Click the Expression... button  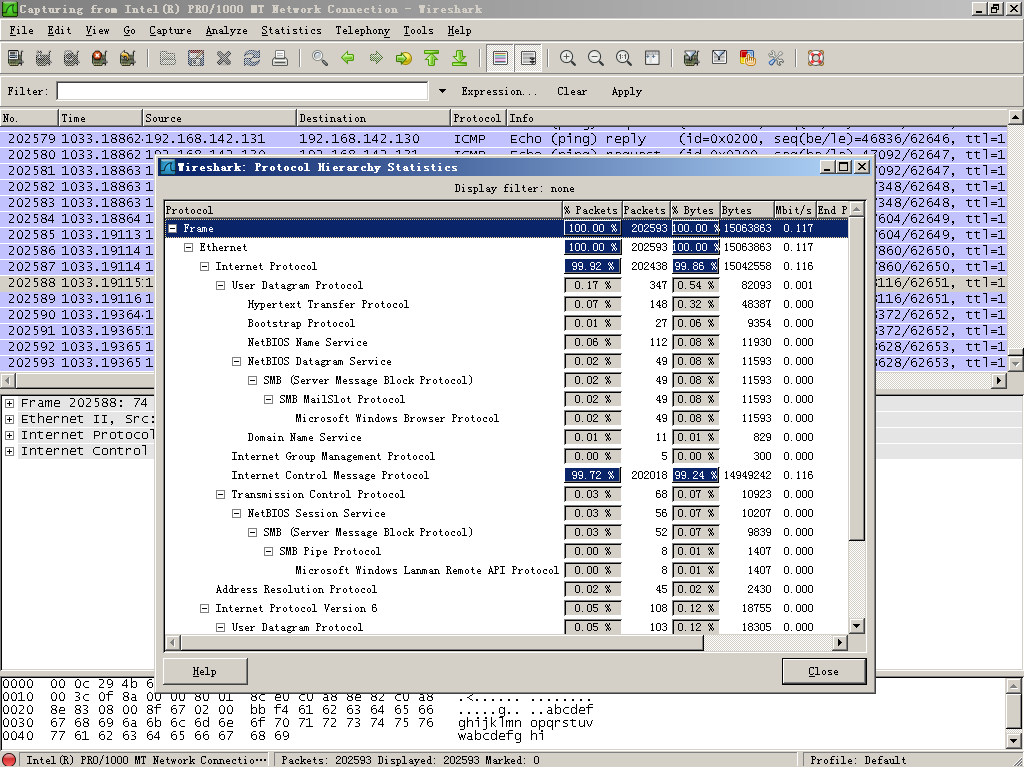[x=499, y=91]
